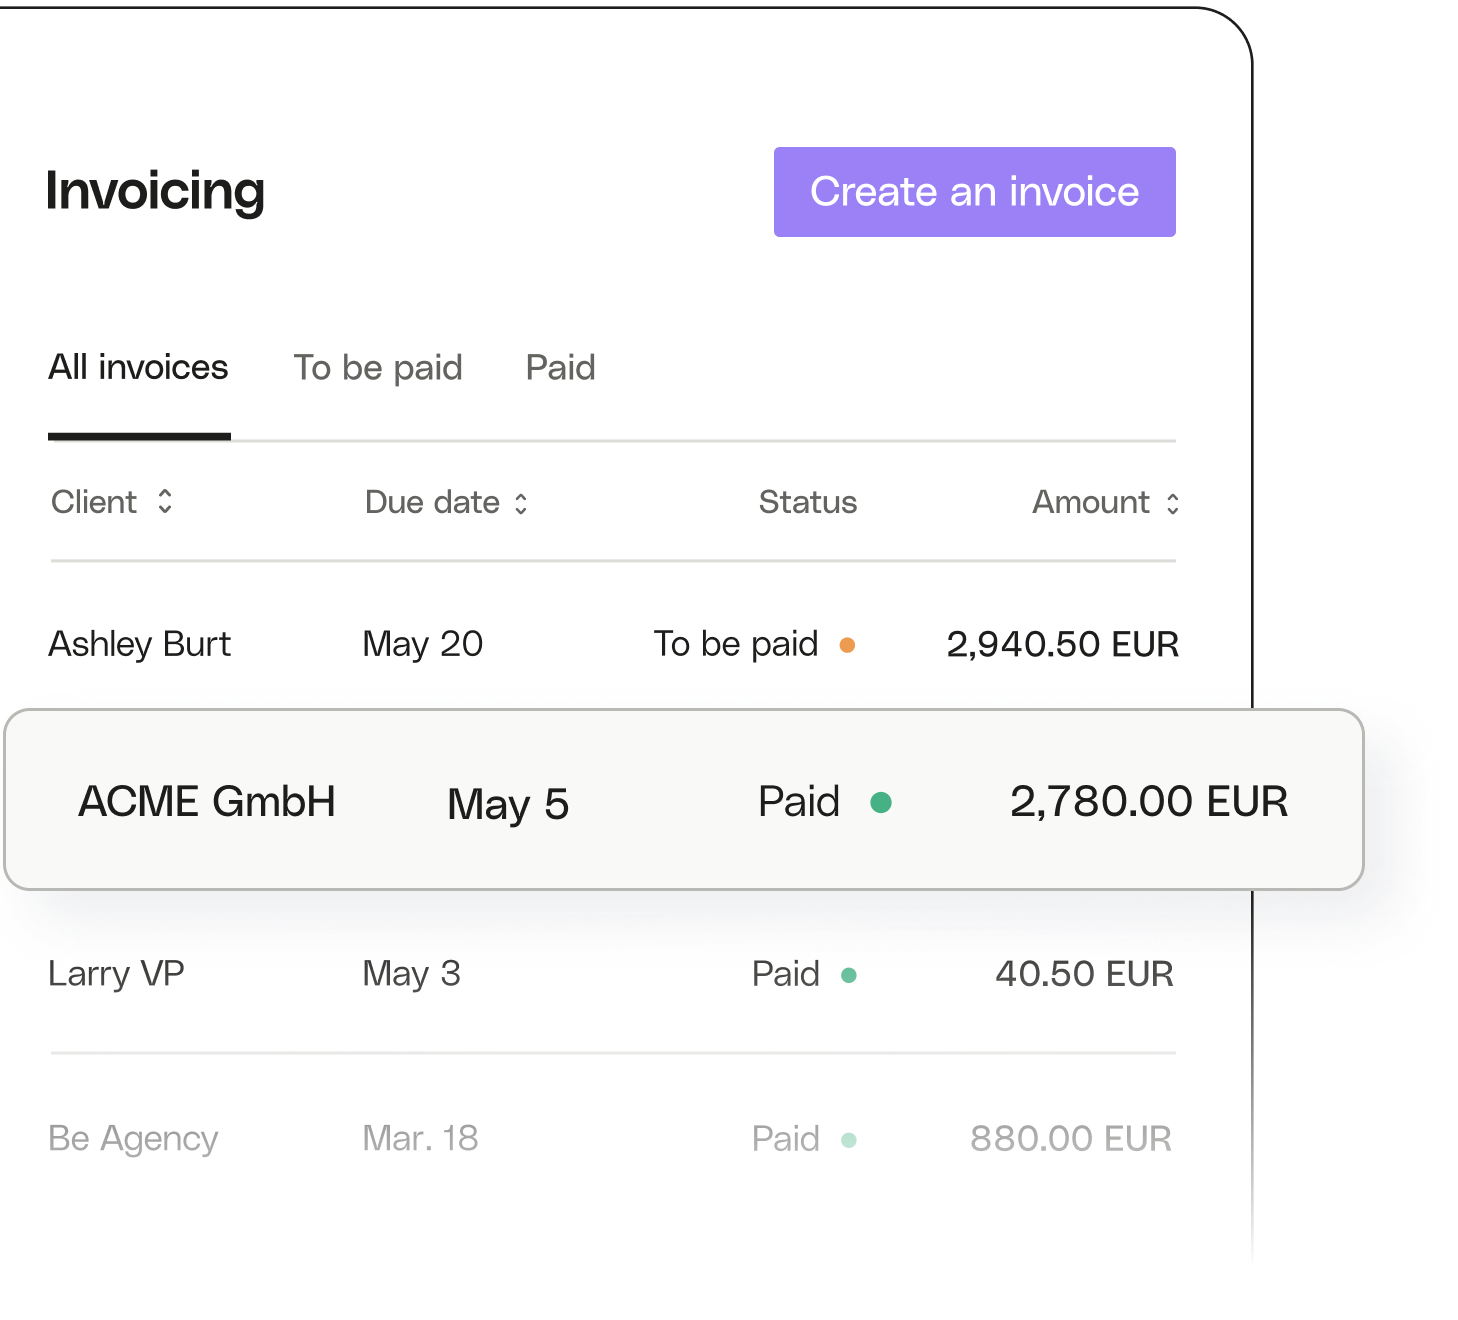This screenshot has height=1320, width=1458.
Task: Click the Client column header
Action: point(94,502)
